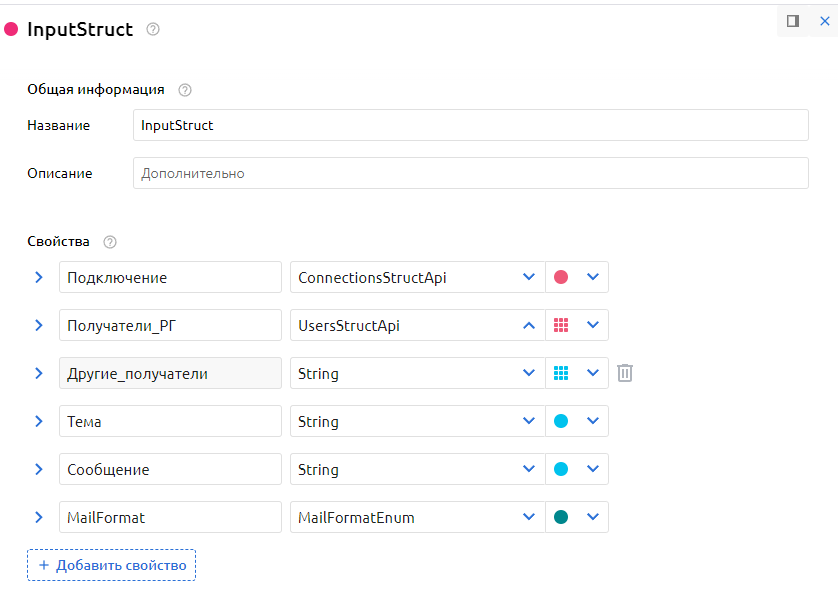Click help icon beside Свойства heading

click(110, 242)
